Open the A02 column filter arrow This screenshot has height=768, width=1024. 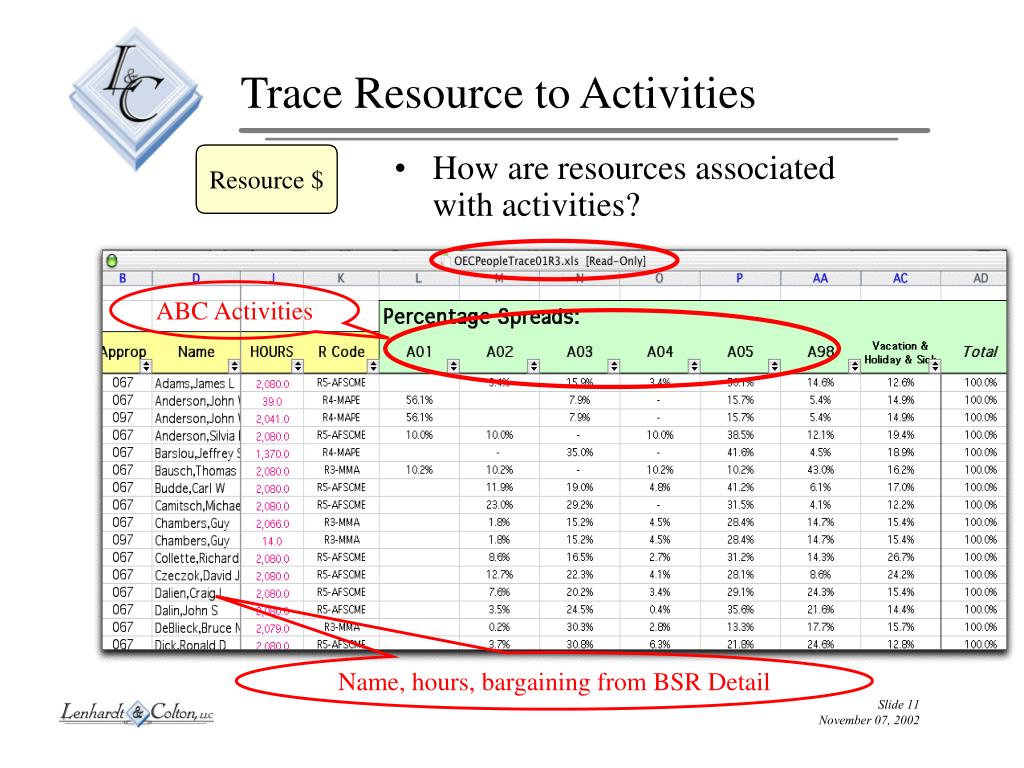pos(534,366)
